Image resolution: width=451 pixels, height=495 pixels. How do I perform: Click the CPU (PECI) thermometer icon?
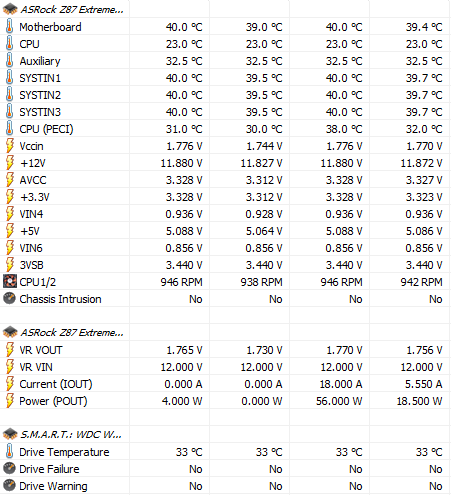point(9,129)
